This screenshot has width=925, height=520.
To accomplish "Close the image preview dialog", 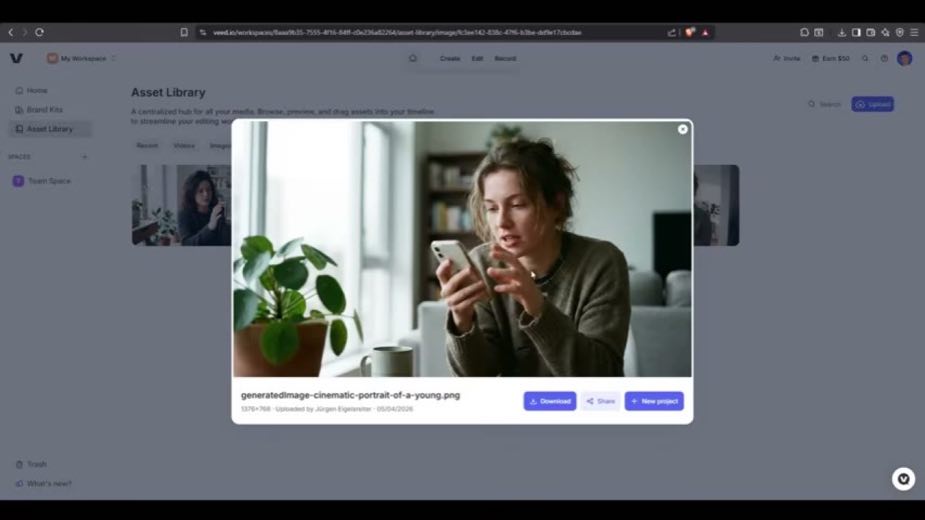I will point(683,129).
